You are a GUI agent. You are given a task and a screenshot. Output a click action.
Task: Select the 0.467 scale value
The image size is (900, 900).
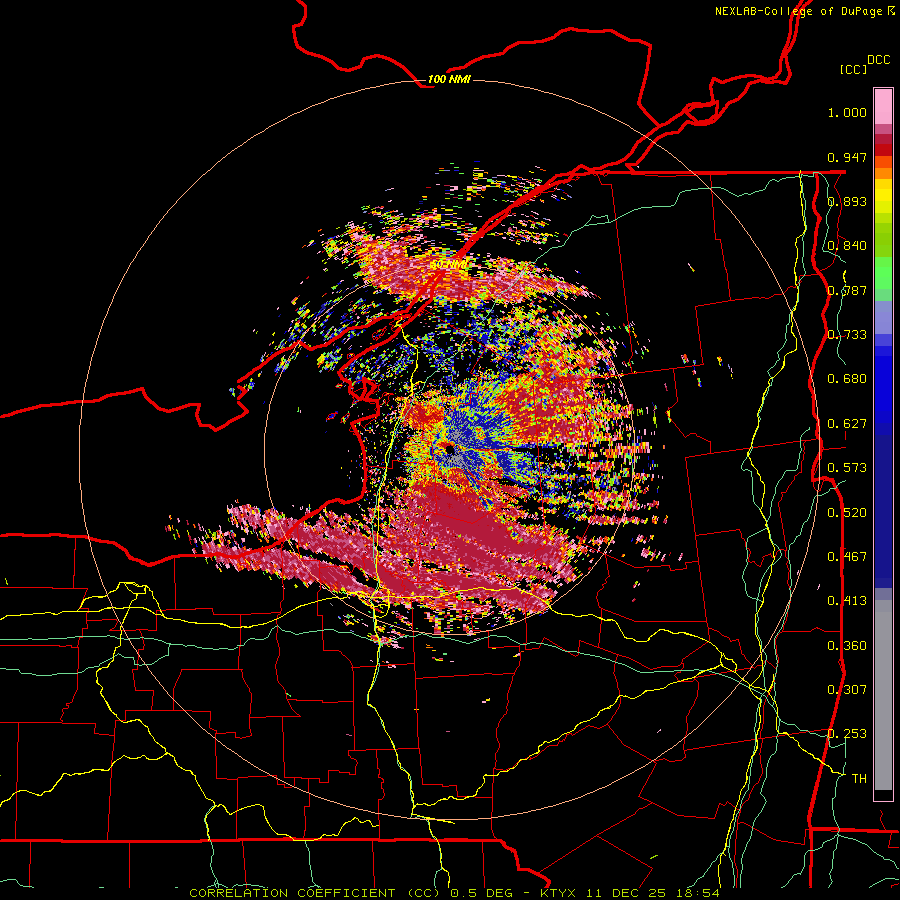[x=847, y=557]
